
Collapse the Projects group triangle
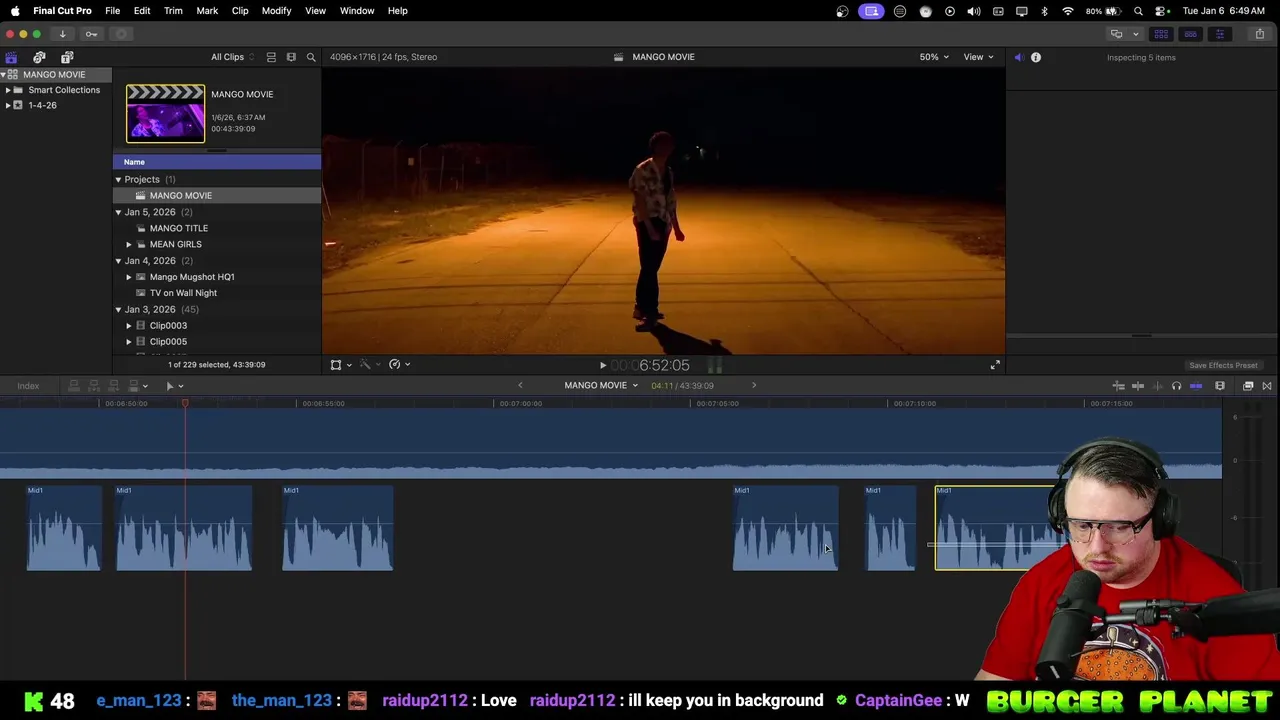tap(118, 180)
